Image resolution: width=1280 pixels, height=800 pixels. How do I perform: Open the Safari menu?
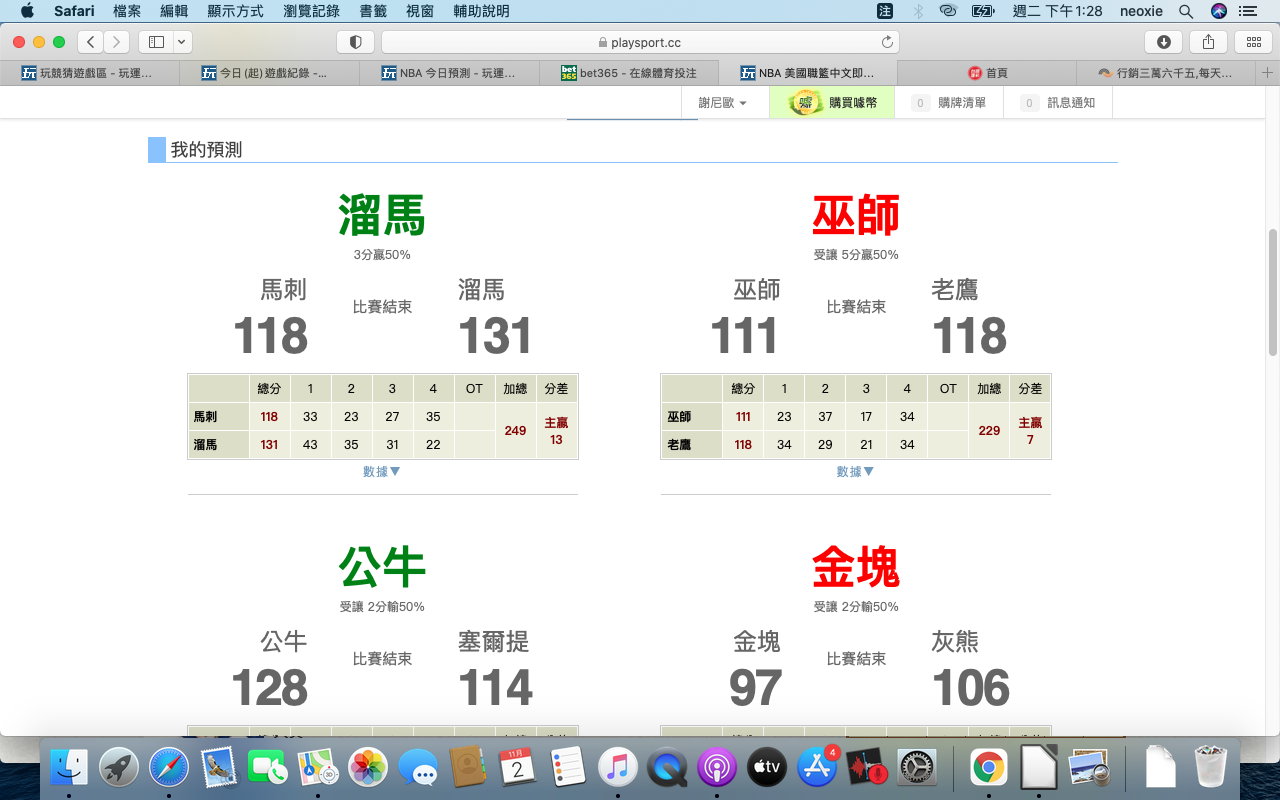tap(74, 11)
